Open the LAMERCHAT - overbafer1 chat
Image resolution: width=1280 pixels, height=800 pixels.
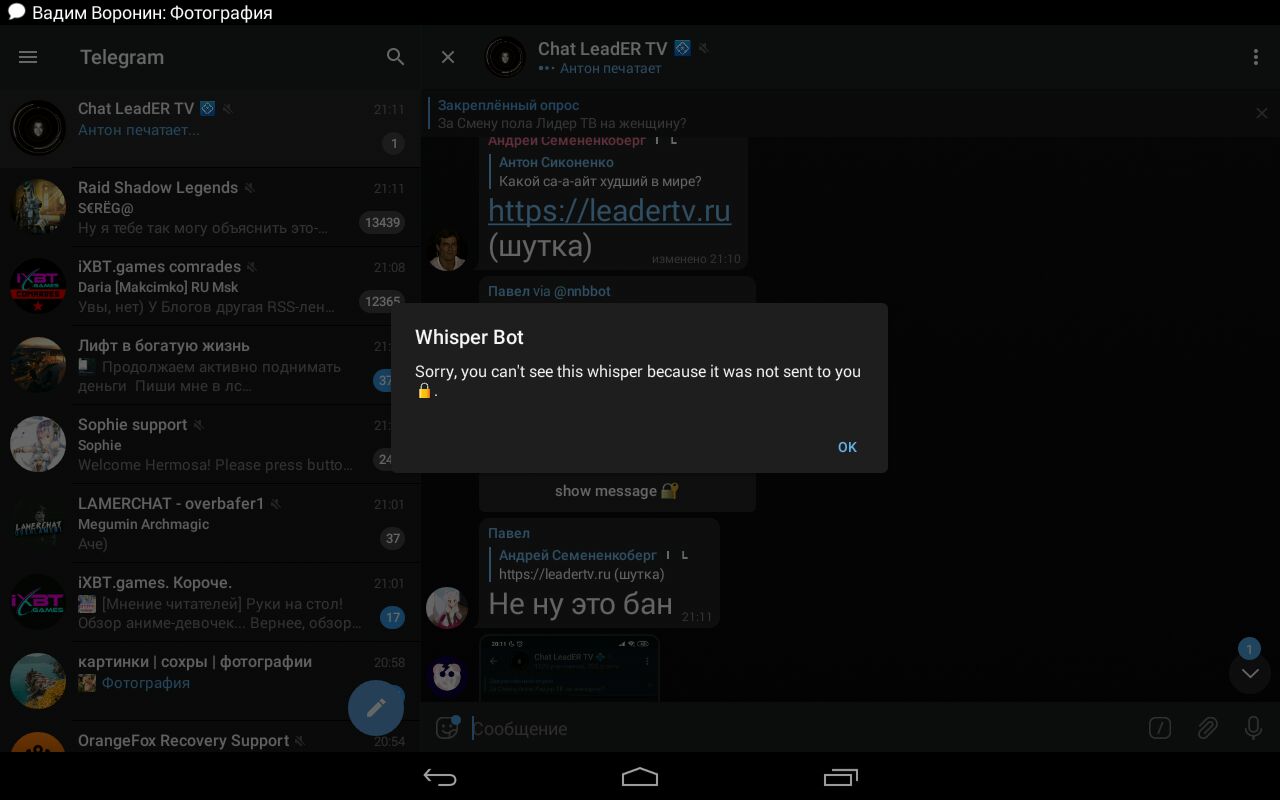pyautogui.click(x=210, y=523)
